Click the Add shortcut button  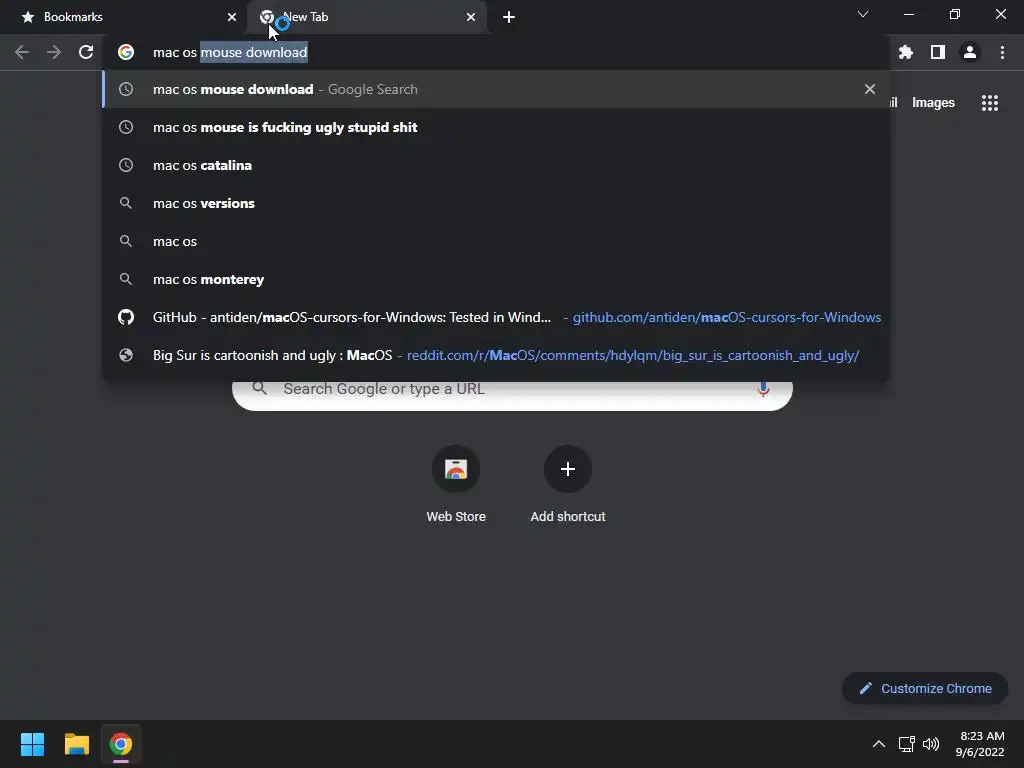point(568,484)
